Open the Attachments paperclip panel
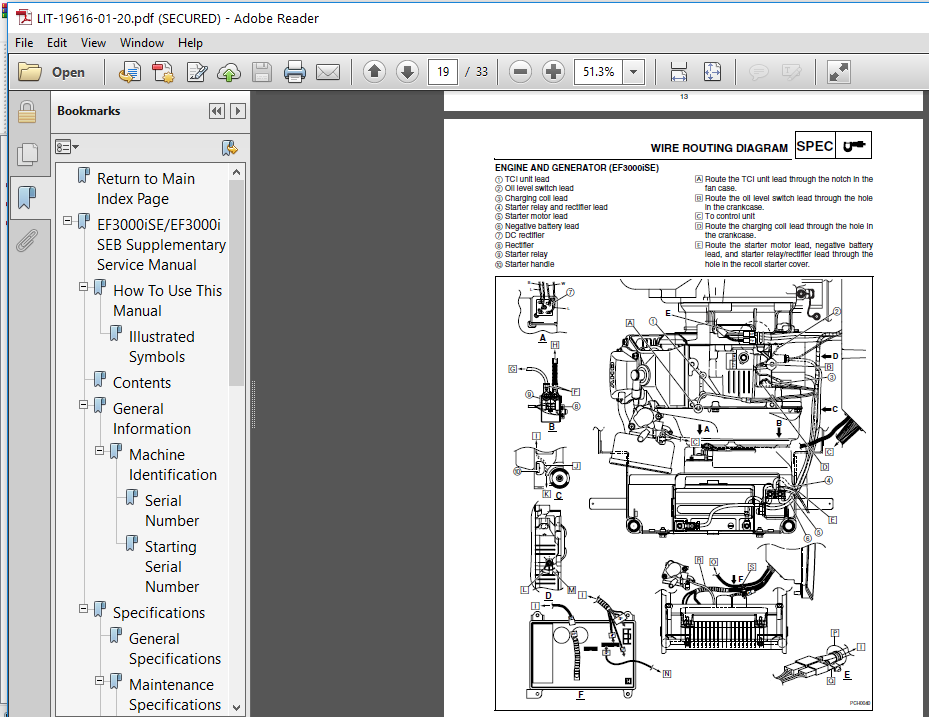This screenshot has height=717, width=929. pos(27,241)
